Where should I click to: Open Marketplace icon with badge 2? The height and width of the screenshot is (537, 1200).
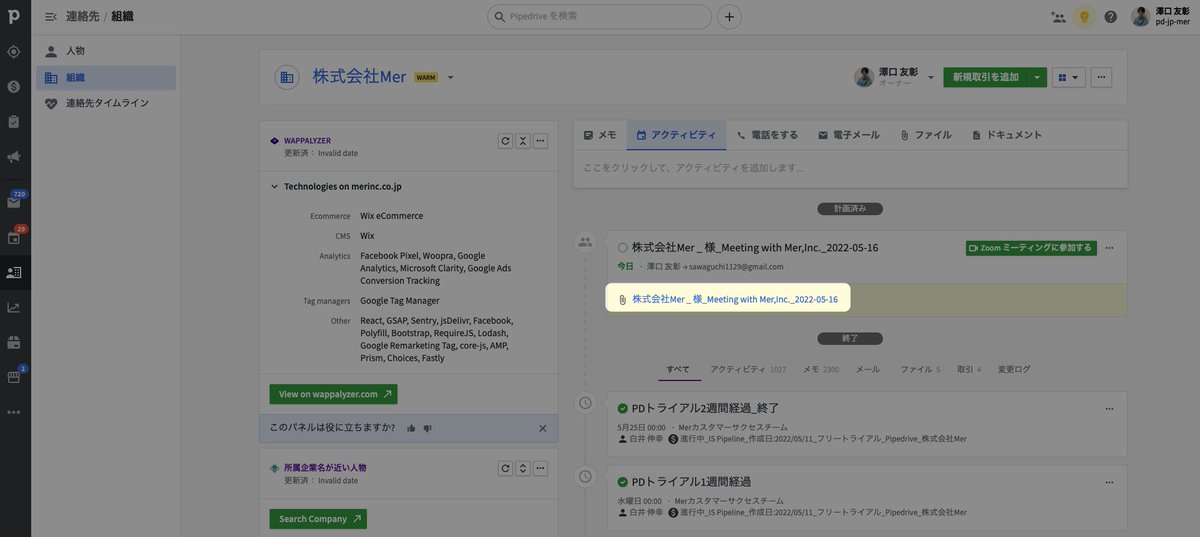[14, 377]
